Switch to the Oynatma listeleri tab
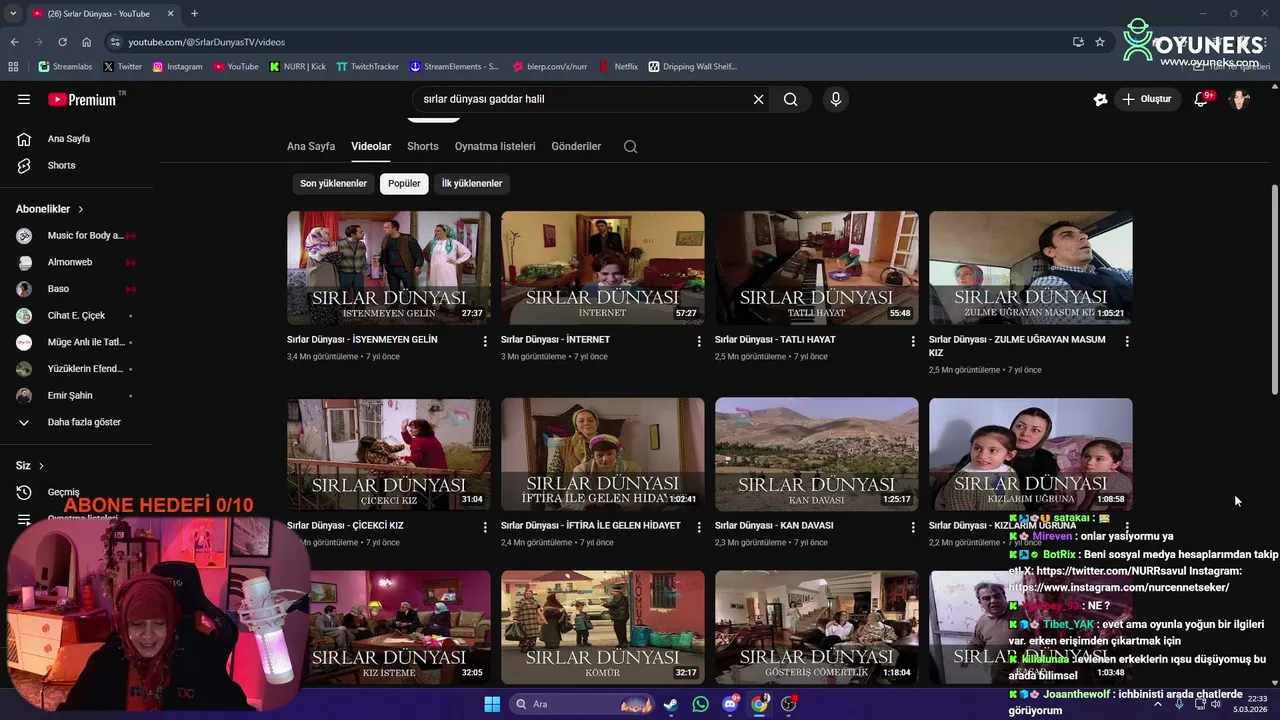1280x720 pixels. click(495, 146)
